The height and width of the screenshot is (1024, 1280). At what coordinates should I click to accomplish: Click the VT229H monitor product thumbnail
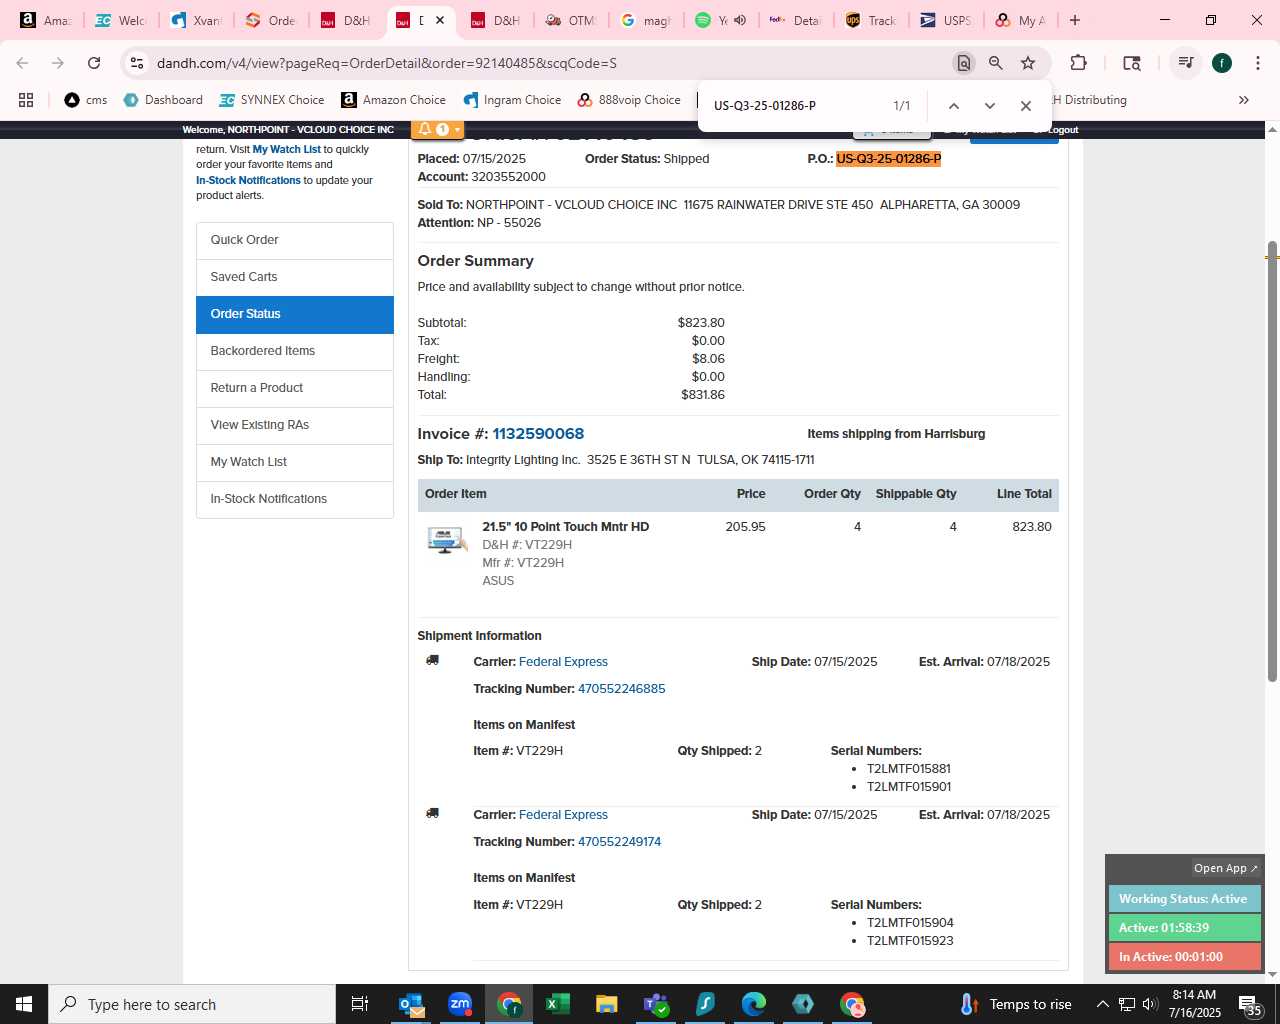[x=447, y=540]
